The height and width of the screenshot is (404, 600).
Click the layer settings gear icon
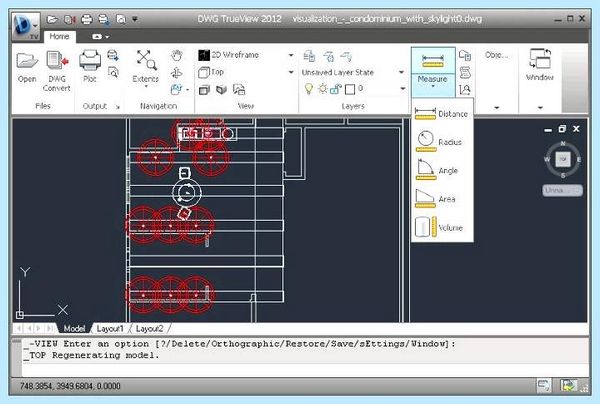click(329, 57)
